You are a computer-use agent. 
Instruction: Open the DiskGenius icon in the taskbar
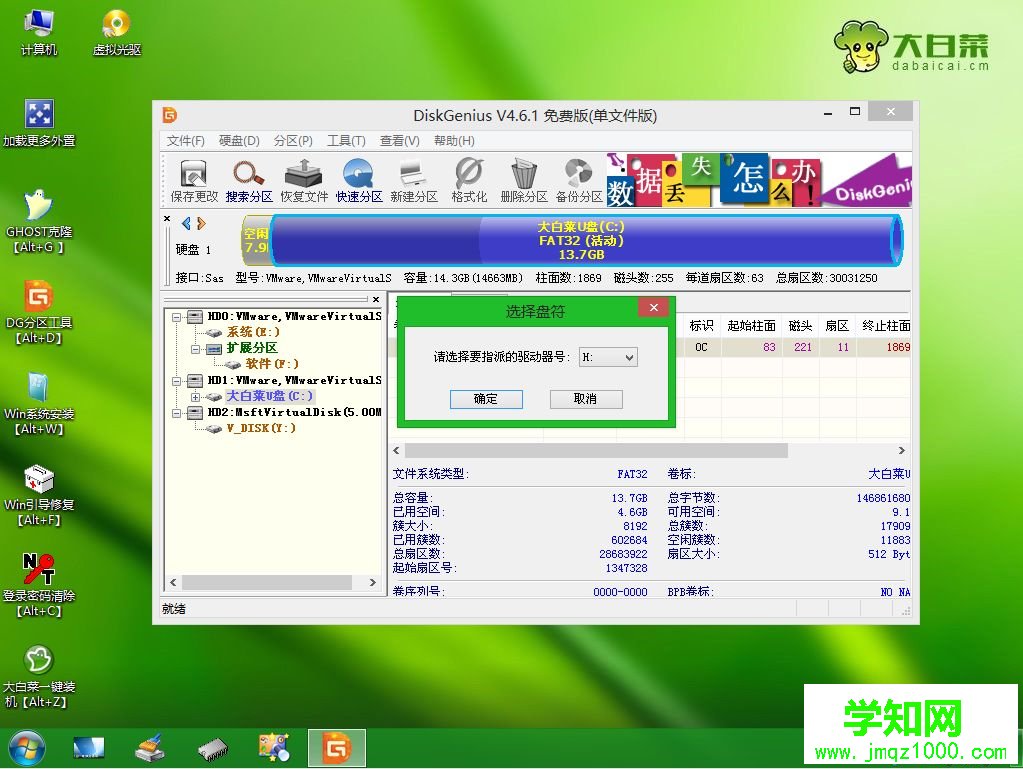pyautogui.click(x=336, y=747)
